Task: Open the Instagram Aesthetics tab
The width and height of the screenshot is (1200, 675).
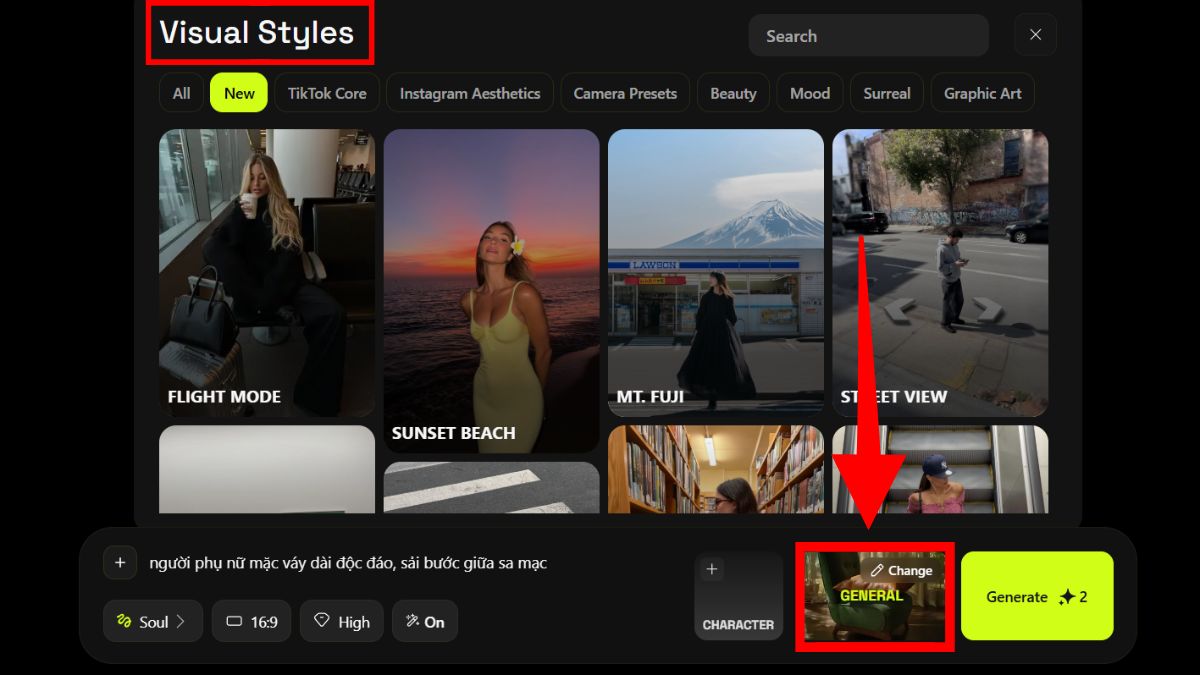Action: coord(470,93)
